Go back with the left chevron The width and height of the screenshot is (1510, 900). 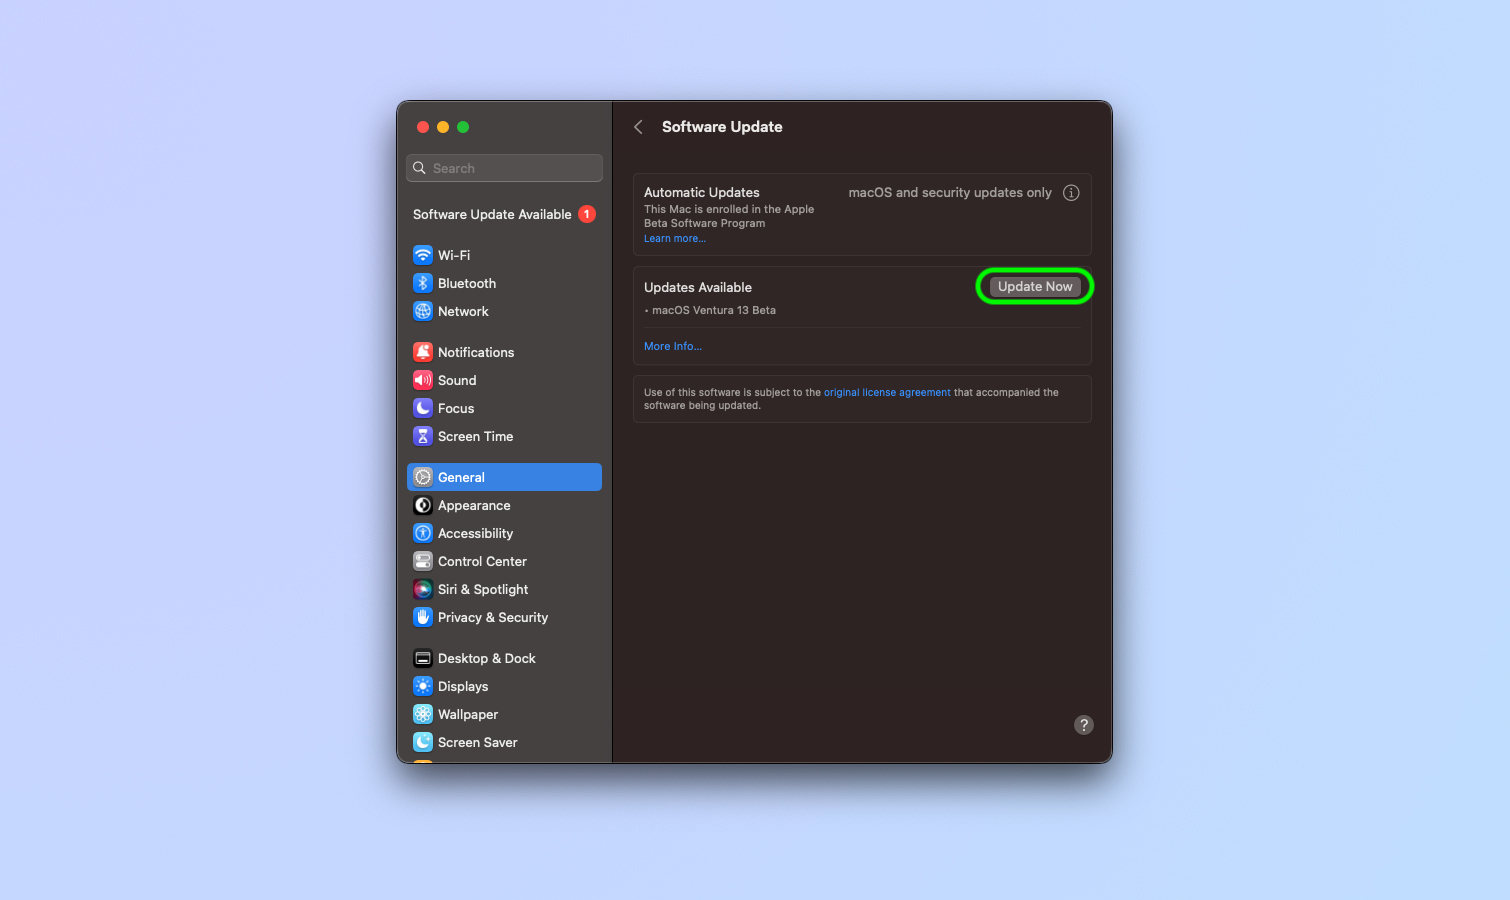[x=638, y=127]
